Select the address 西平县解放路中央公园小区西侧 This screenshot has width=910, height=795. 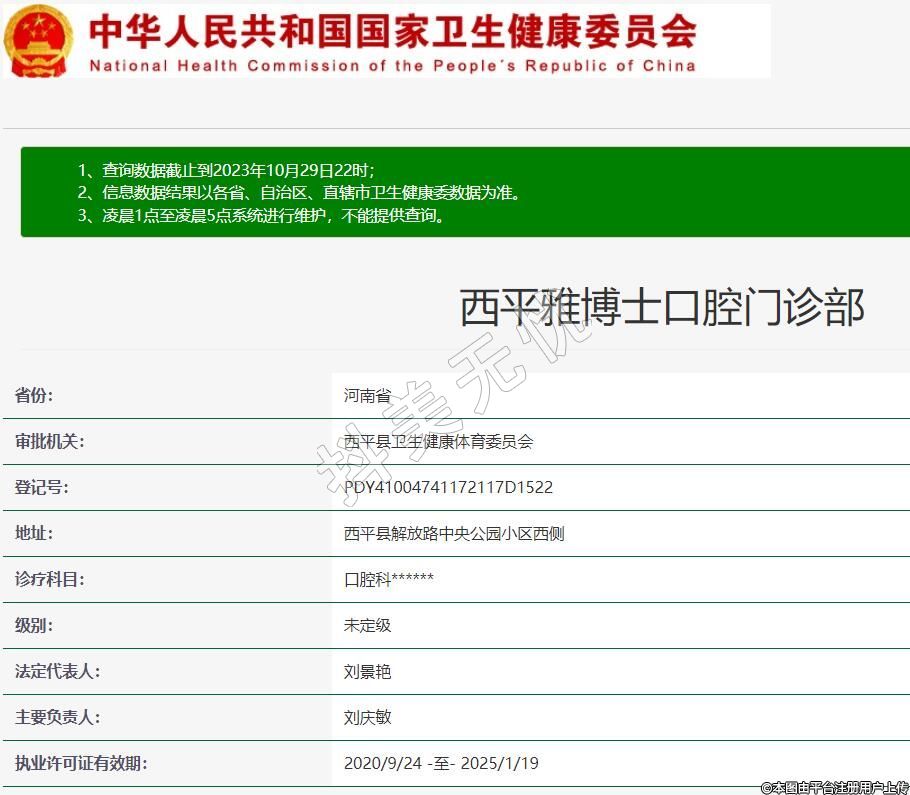coord(454,534)
